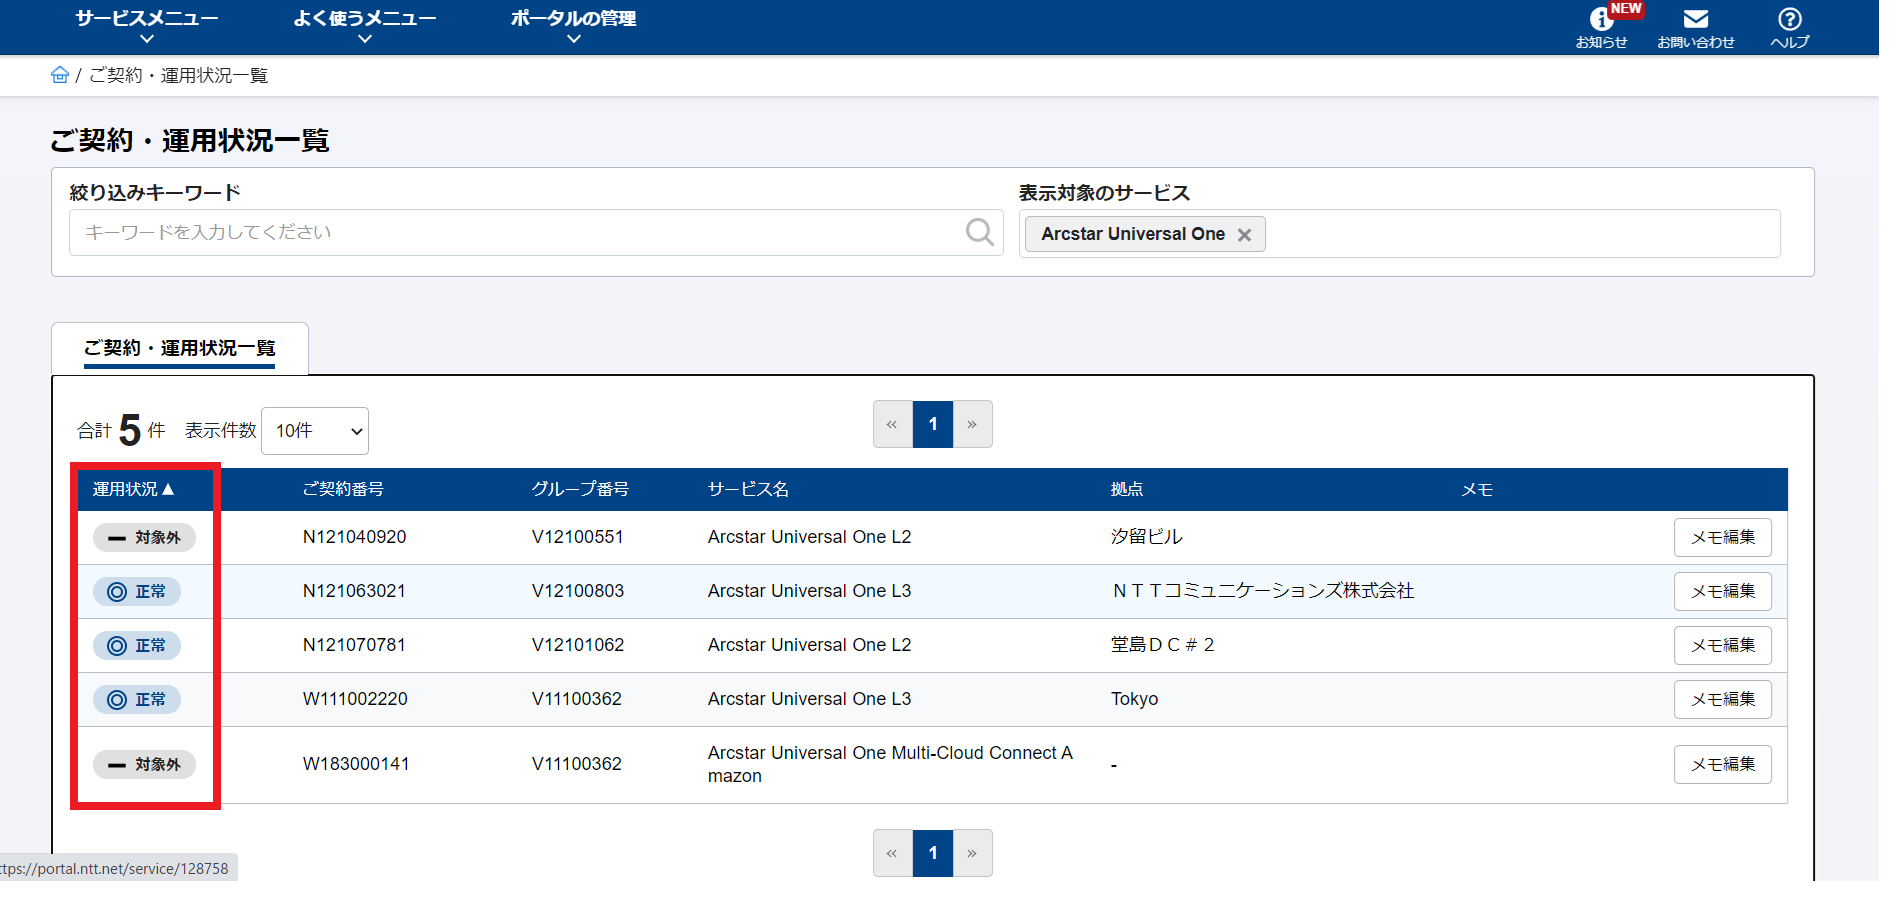1901x898 pixels.
Task: Click 正常 status badge for W111002220
Action: pos(137,699)
